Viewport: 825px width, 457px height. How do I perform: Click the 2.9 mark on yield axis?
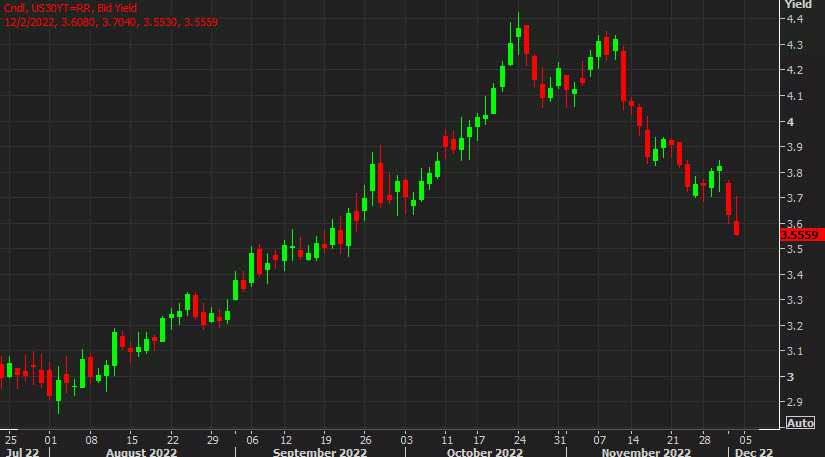(791, 402)
